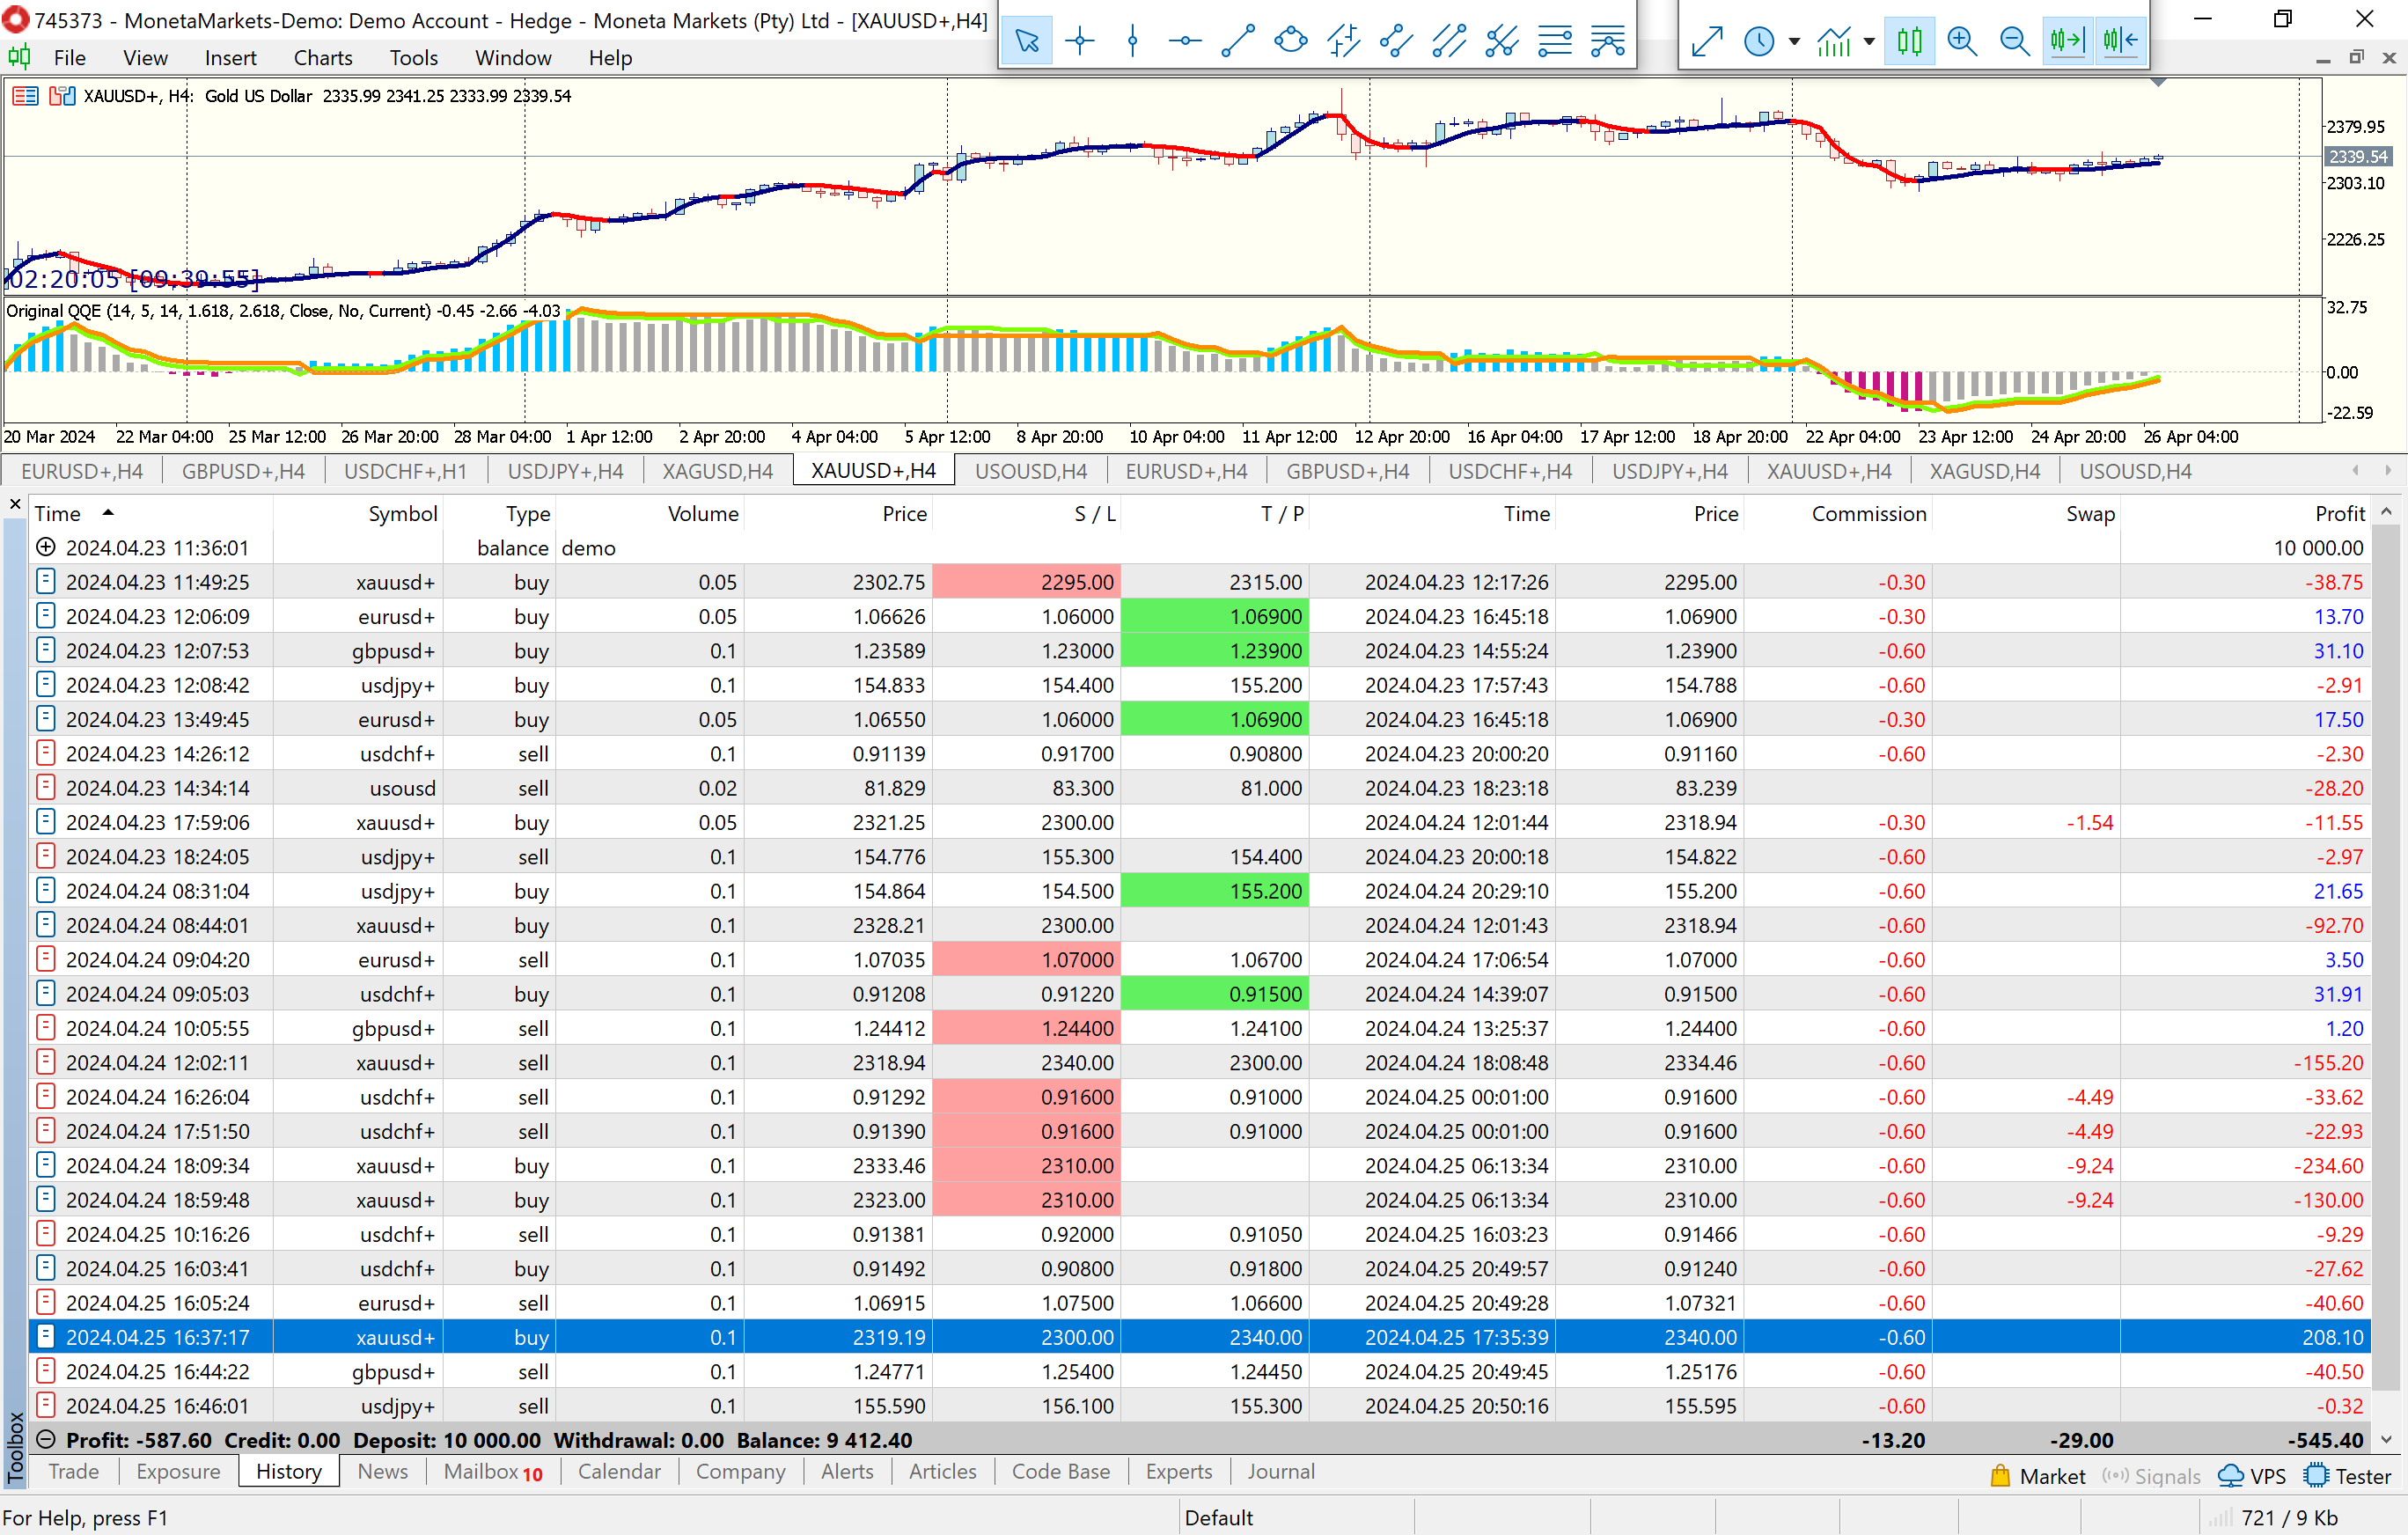Click the zoom in magnifier icon
Image resolution: width=2408 pixels, height=1535 pixels.
[1962, 41]
